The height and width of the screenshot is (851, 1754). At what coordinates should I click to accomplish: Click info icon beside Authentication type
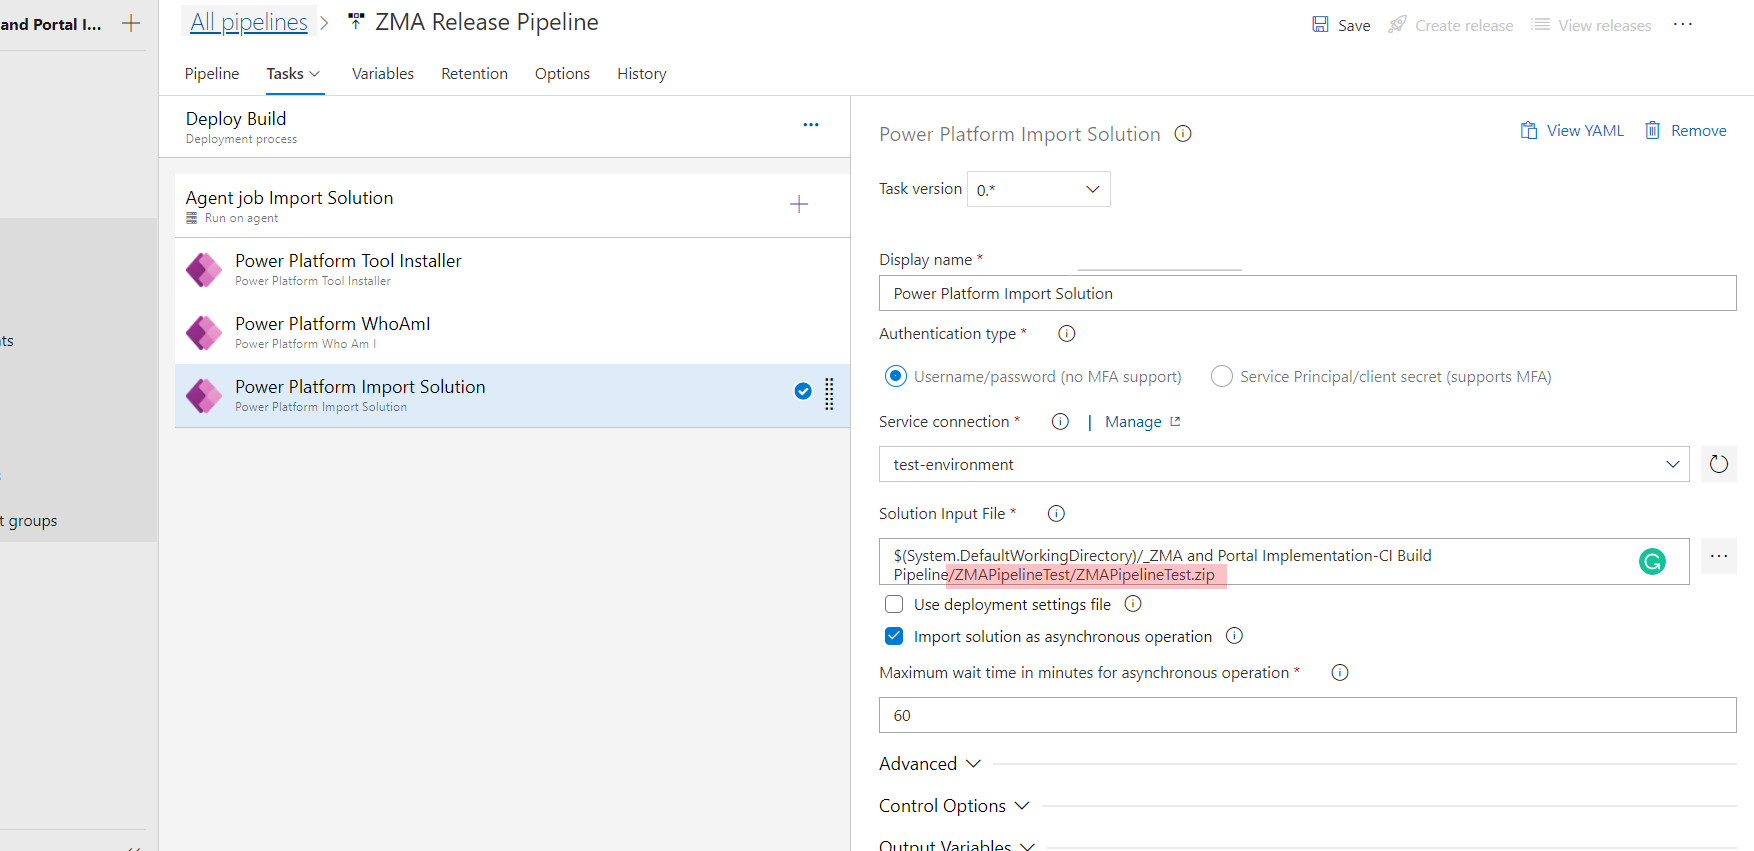tap(1066, 334)
